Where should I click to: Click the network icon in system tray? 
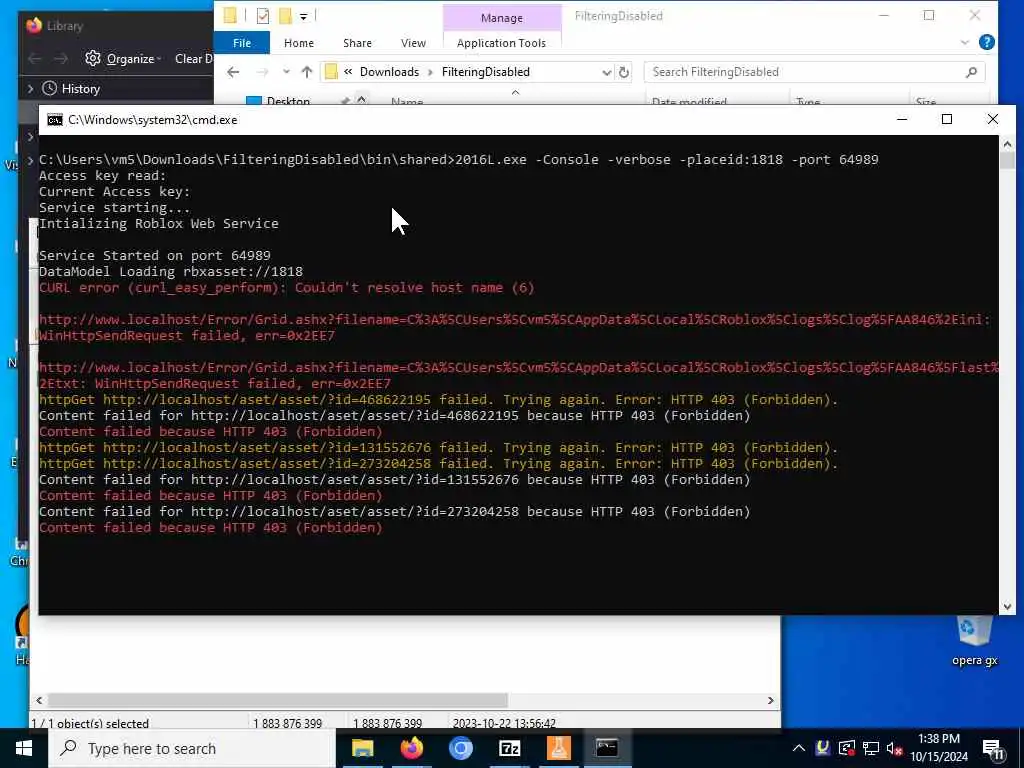[x=871, y=748]
